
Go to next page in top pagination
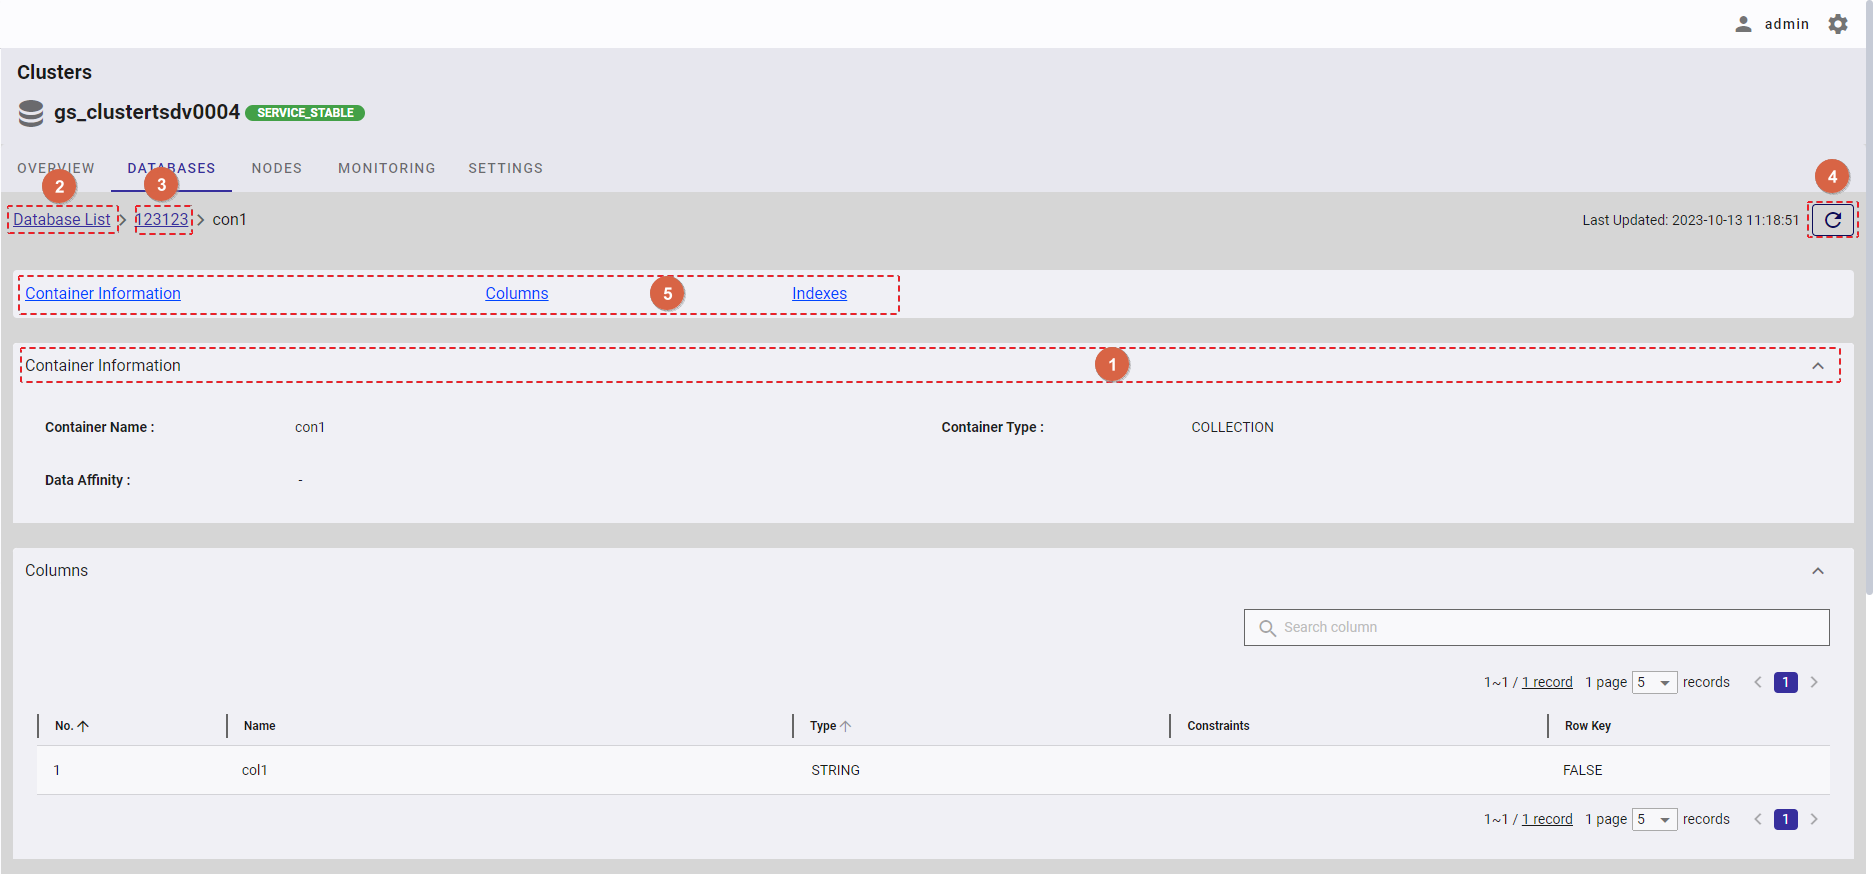(x=1814, y=682)
